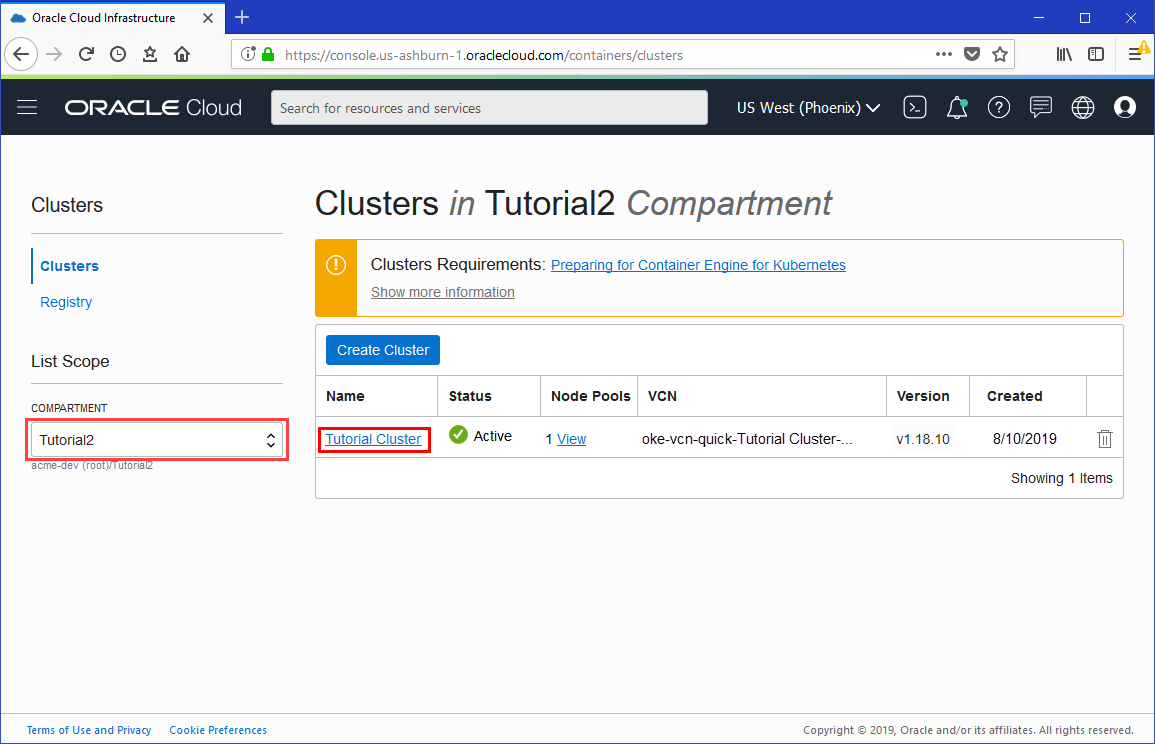
Task: Click the Create Cluster button
Action: click(x=383, y=350)
